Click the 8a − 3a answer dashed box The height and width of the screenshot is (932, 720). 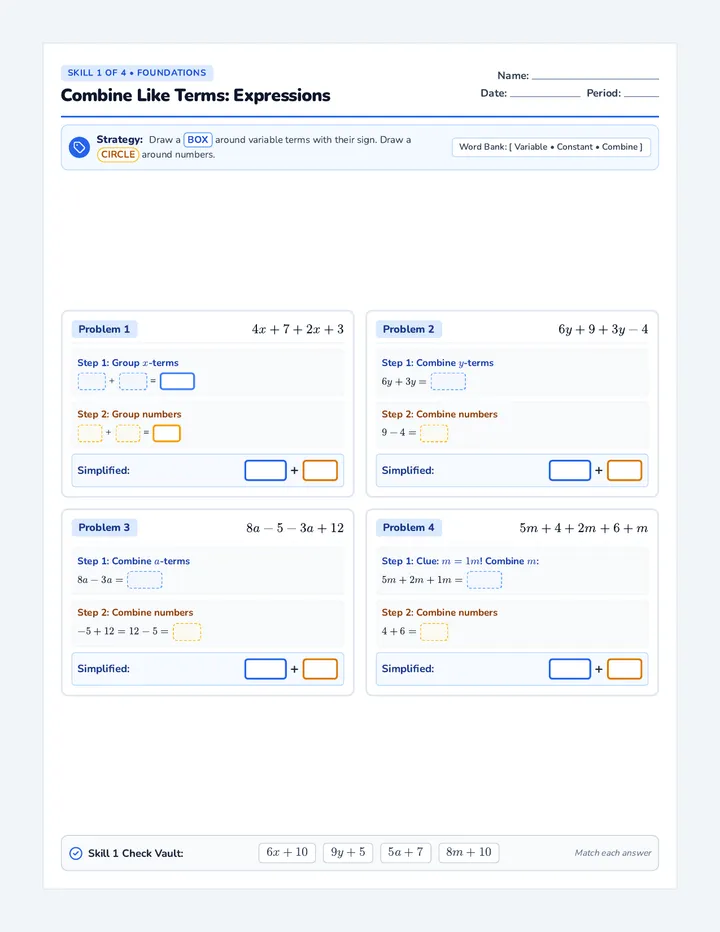pos(144,580)
